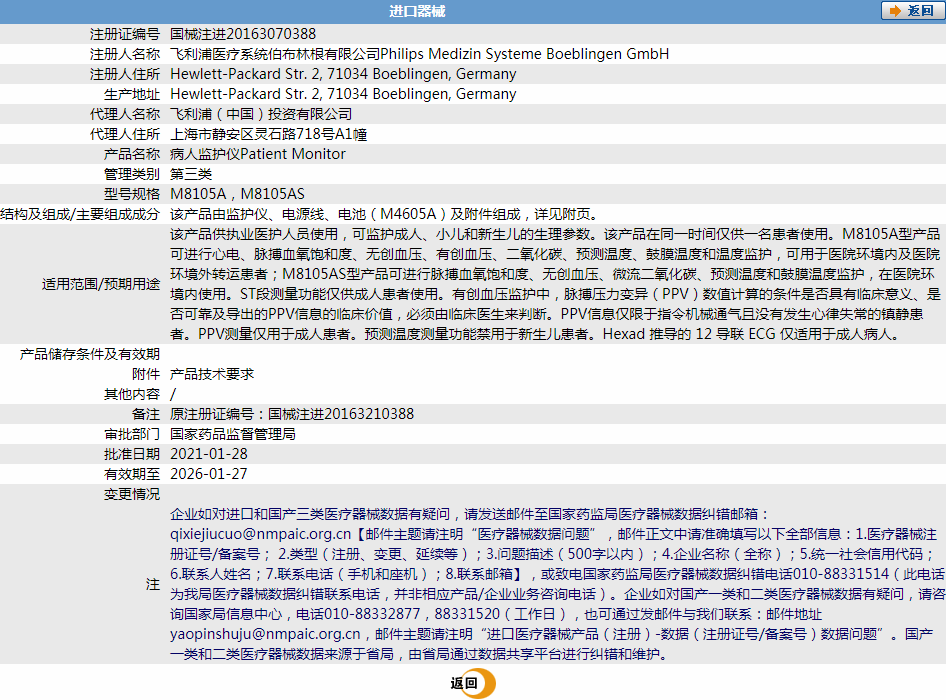Select the Hewlett-Packard address in the 注册人住所 row

point(343,74)
